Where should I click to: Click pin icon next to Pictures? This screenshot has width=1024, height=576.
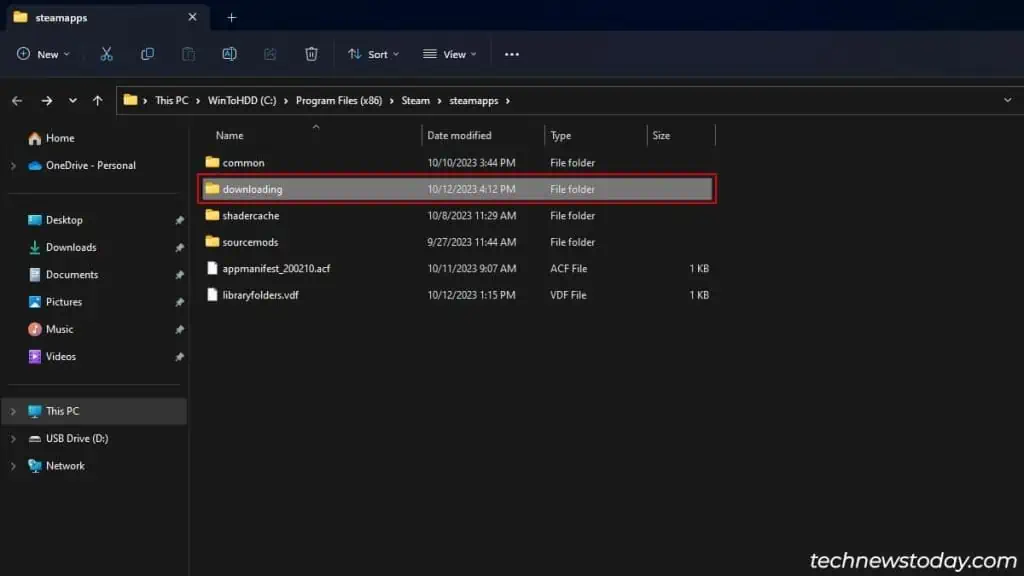pos(179,302)
